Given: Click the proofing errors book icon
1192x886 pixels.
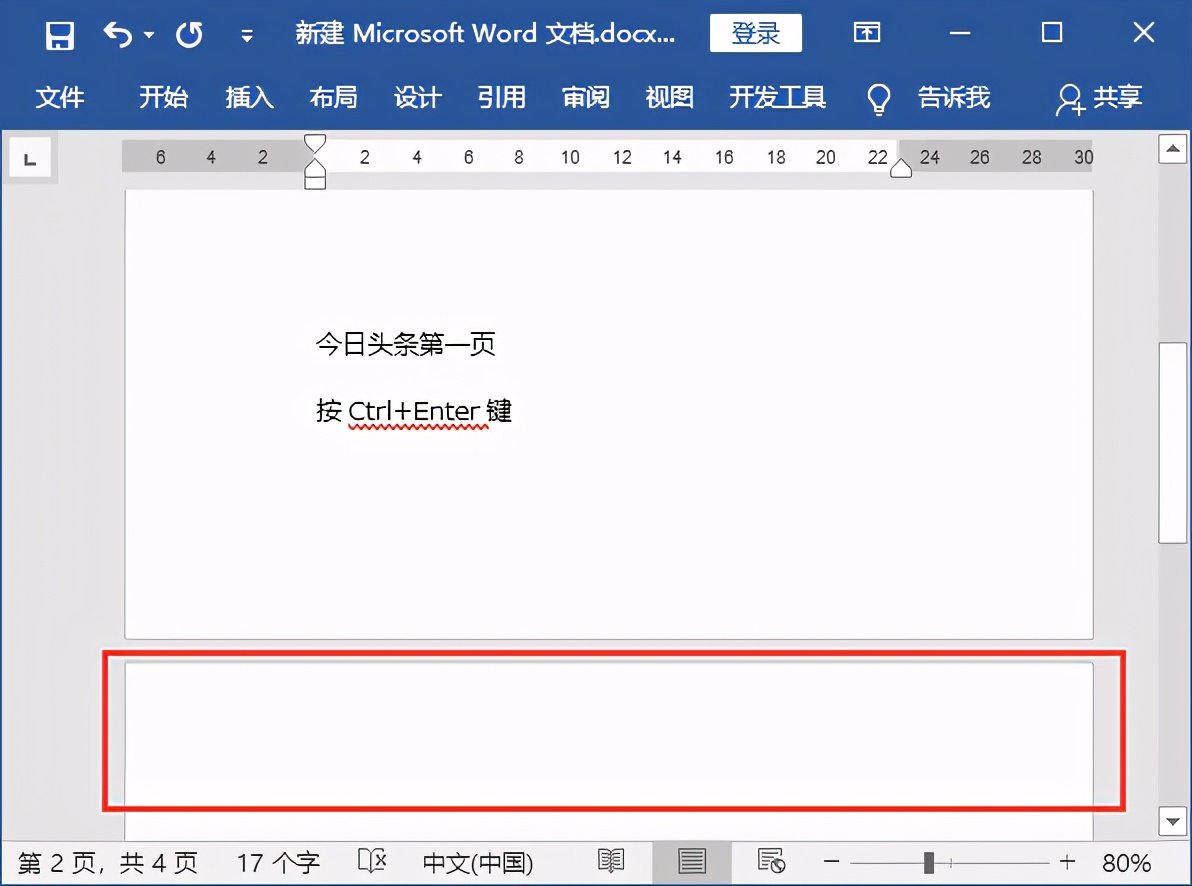Looking at the screenshot, I should click(x=372, y=861).
